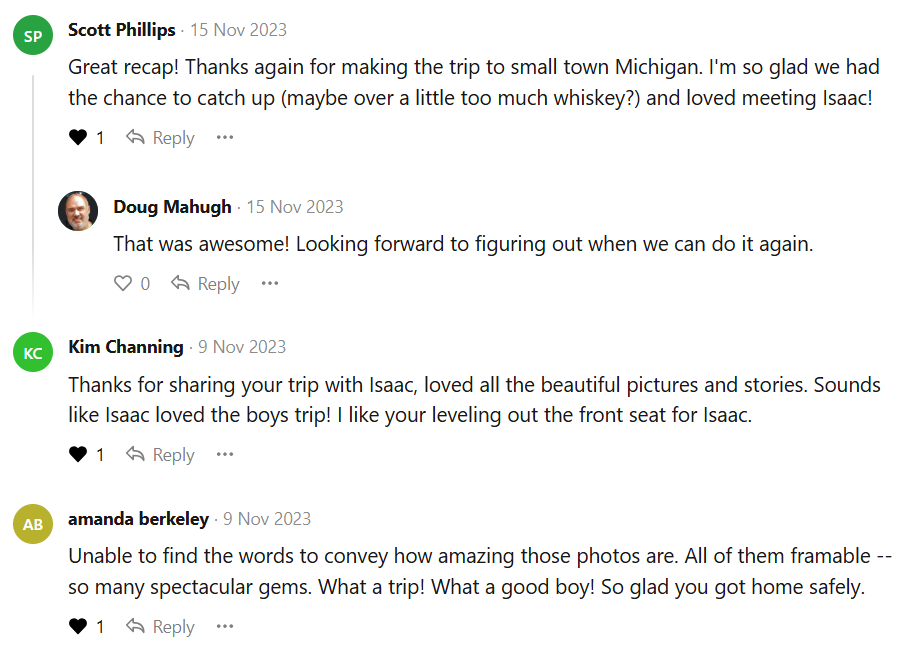Visit Doug Mahugh's profile via his name
Image resolution: width=921 pixels, height=657 pixels.
coord(172,207)
